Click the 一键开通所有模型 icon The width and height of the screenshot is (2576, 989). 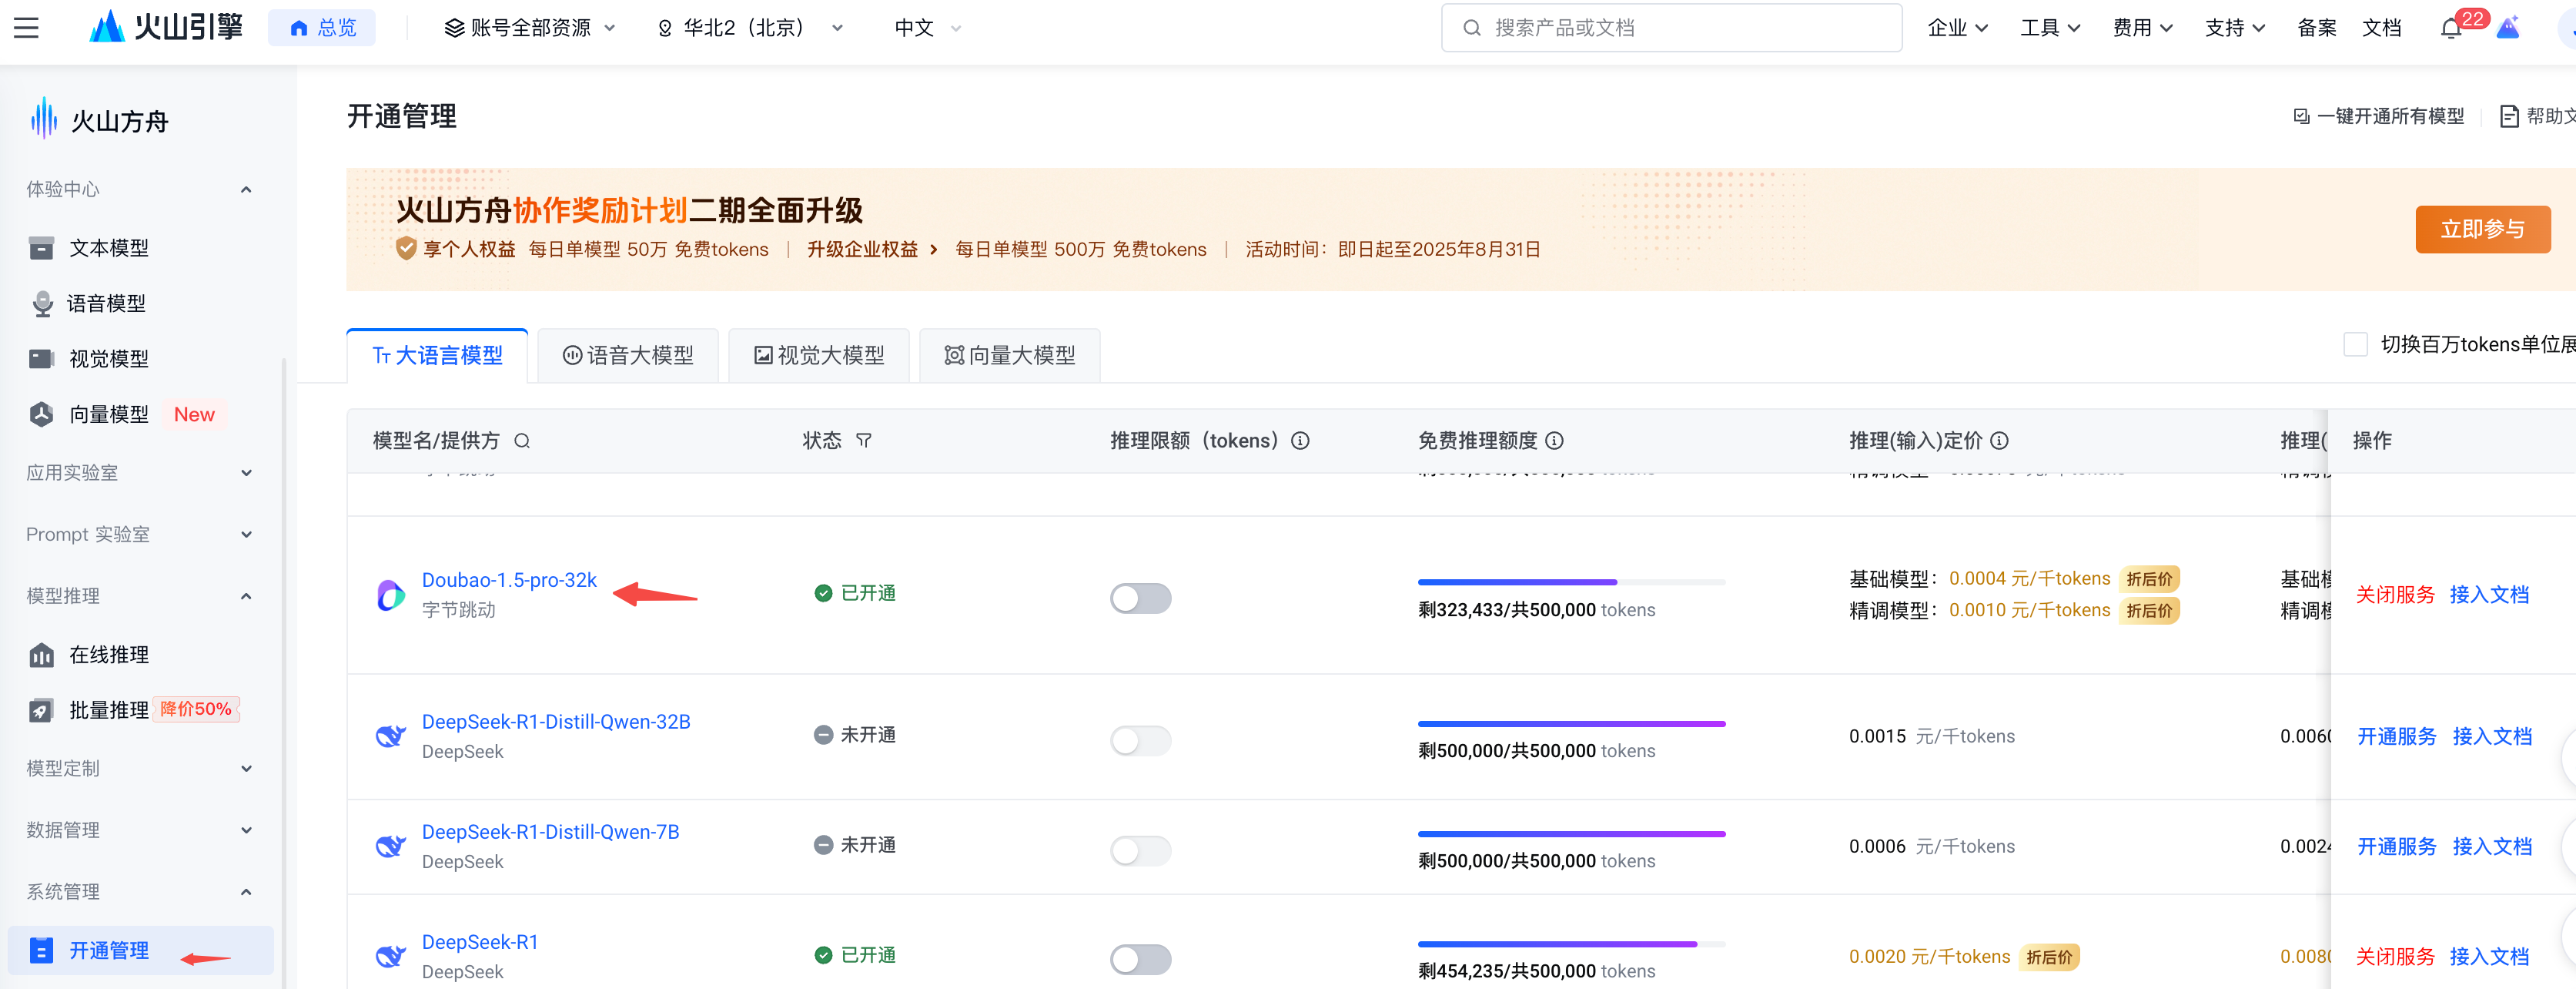(2301, 117)
